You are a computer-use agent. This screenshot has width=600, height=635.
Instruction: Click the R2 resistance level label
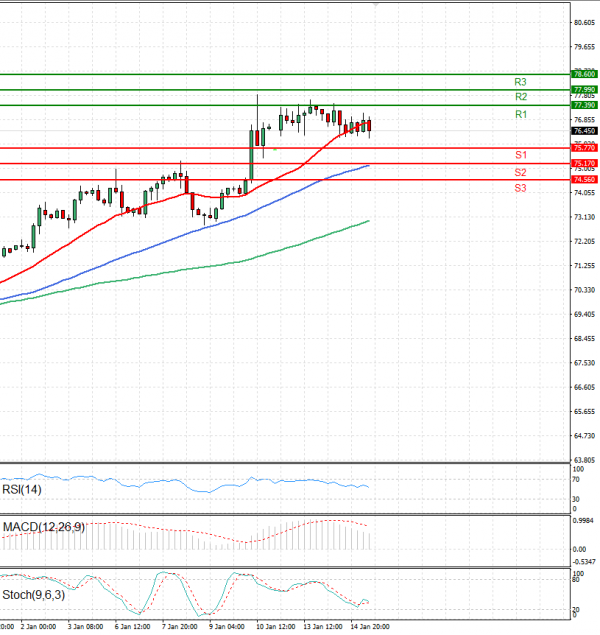[521, 97]
